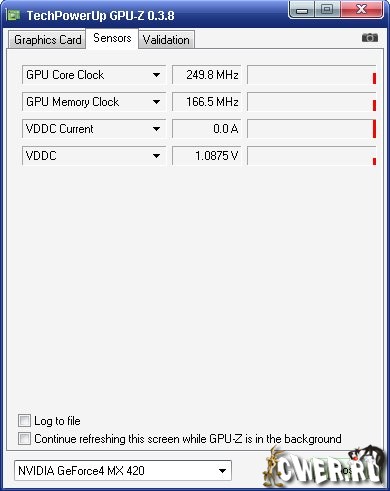390x491 pixels.
Task: Click the GPU Memory Clock history graph
Action: coord(312,102)
